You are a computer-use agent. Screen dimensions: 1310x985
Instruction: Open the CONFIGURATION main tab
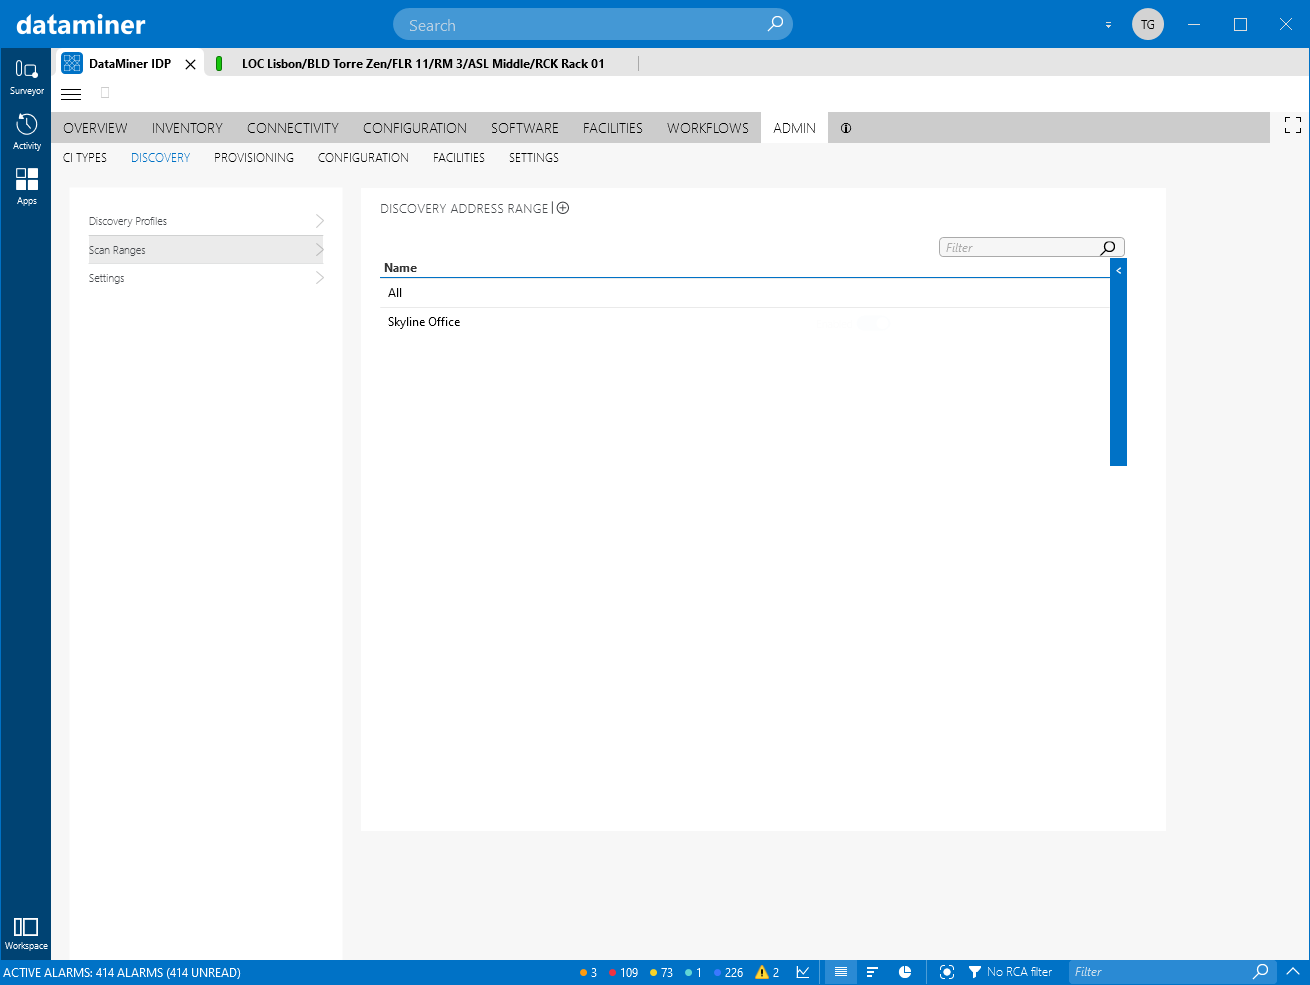coord(415,128)
